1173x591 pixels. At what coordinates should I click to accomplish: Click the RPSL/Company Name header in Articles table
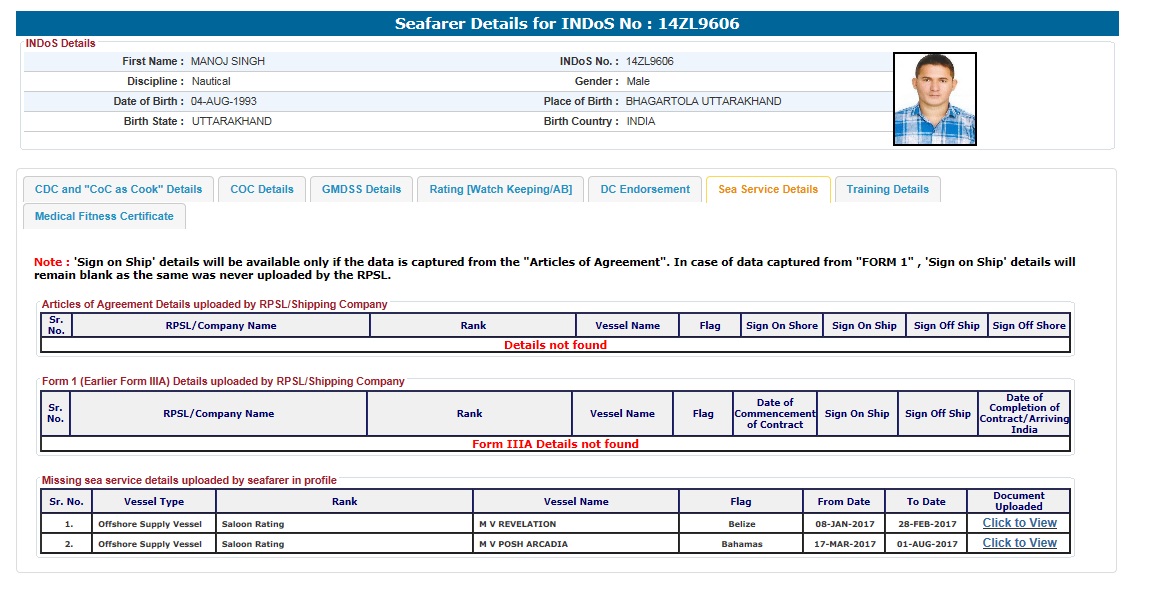[221, 325]
